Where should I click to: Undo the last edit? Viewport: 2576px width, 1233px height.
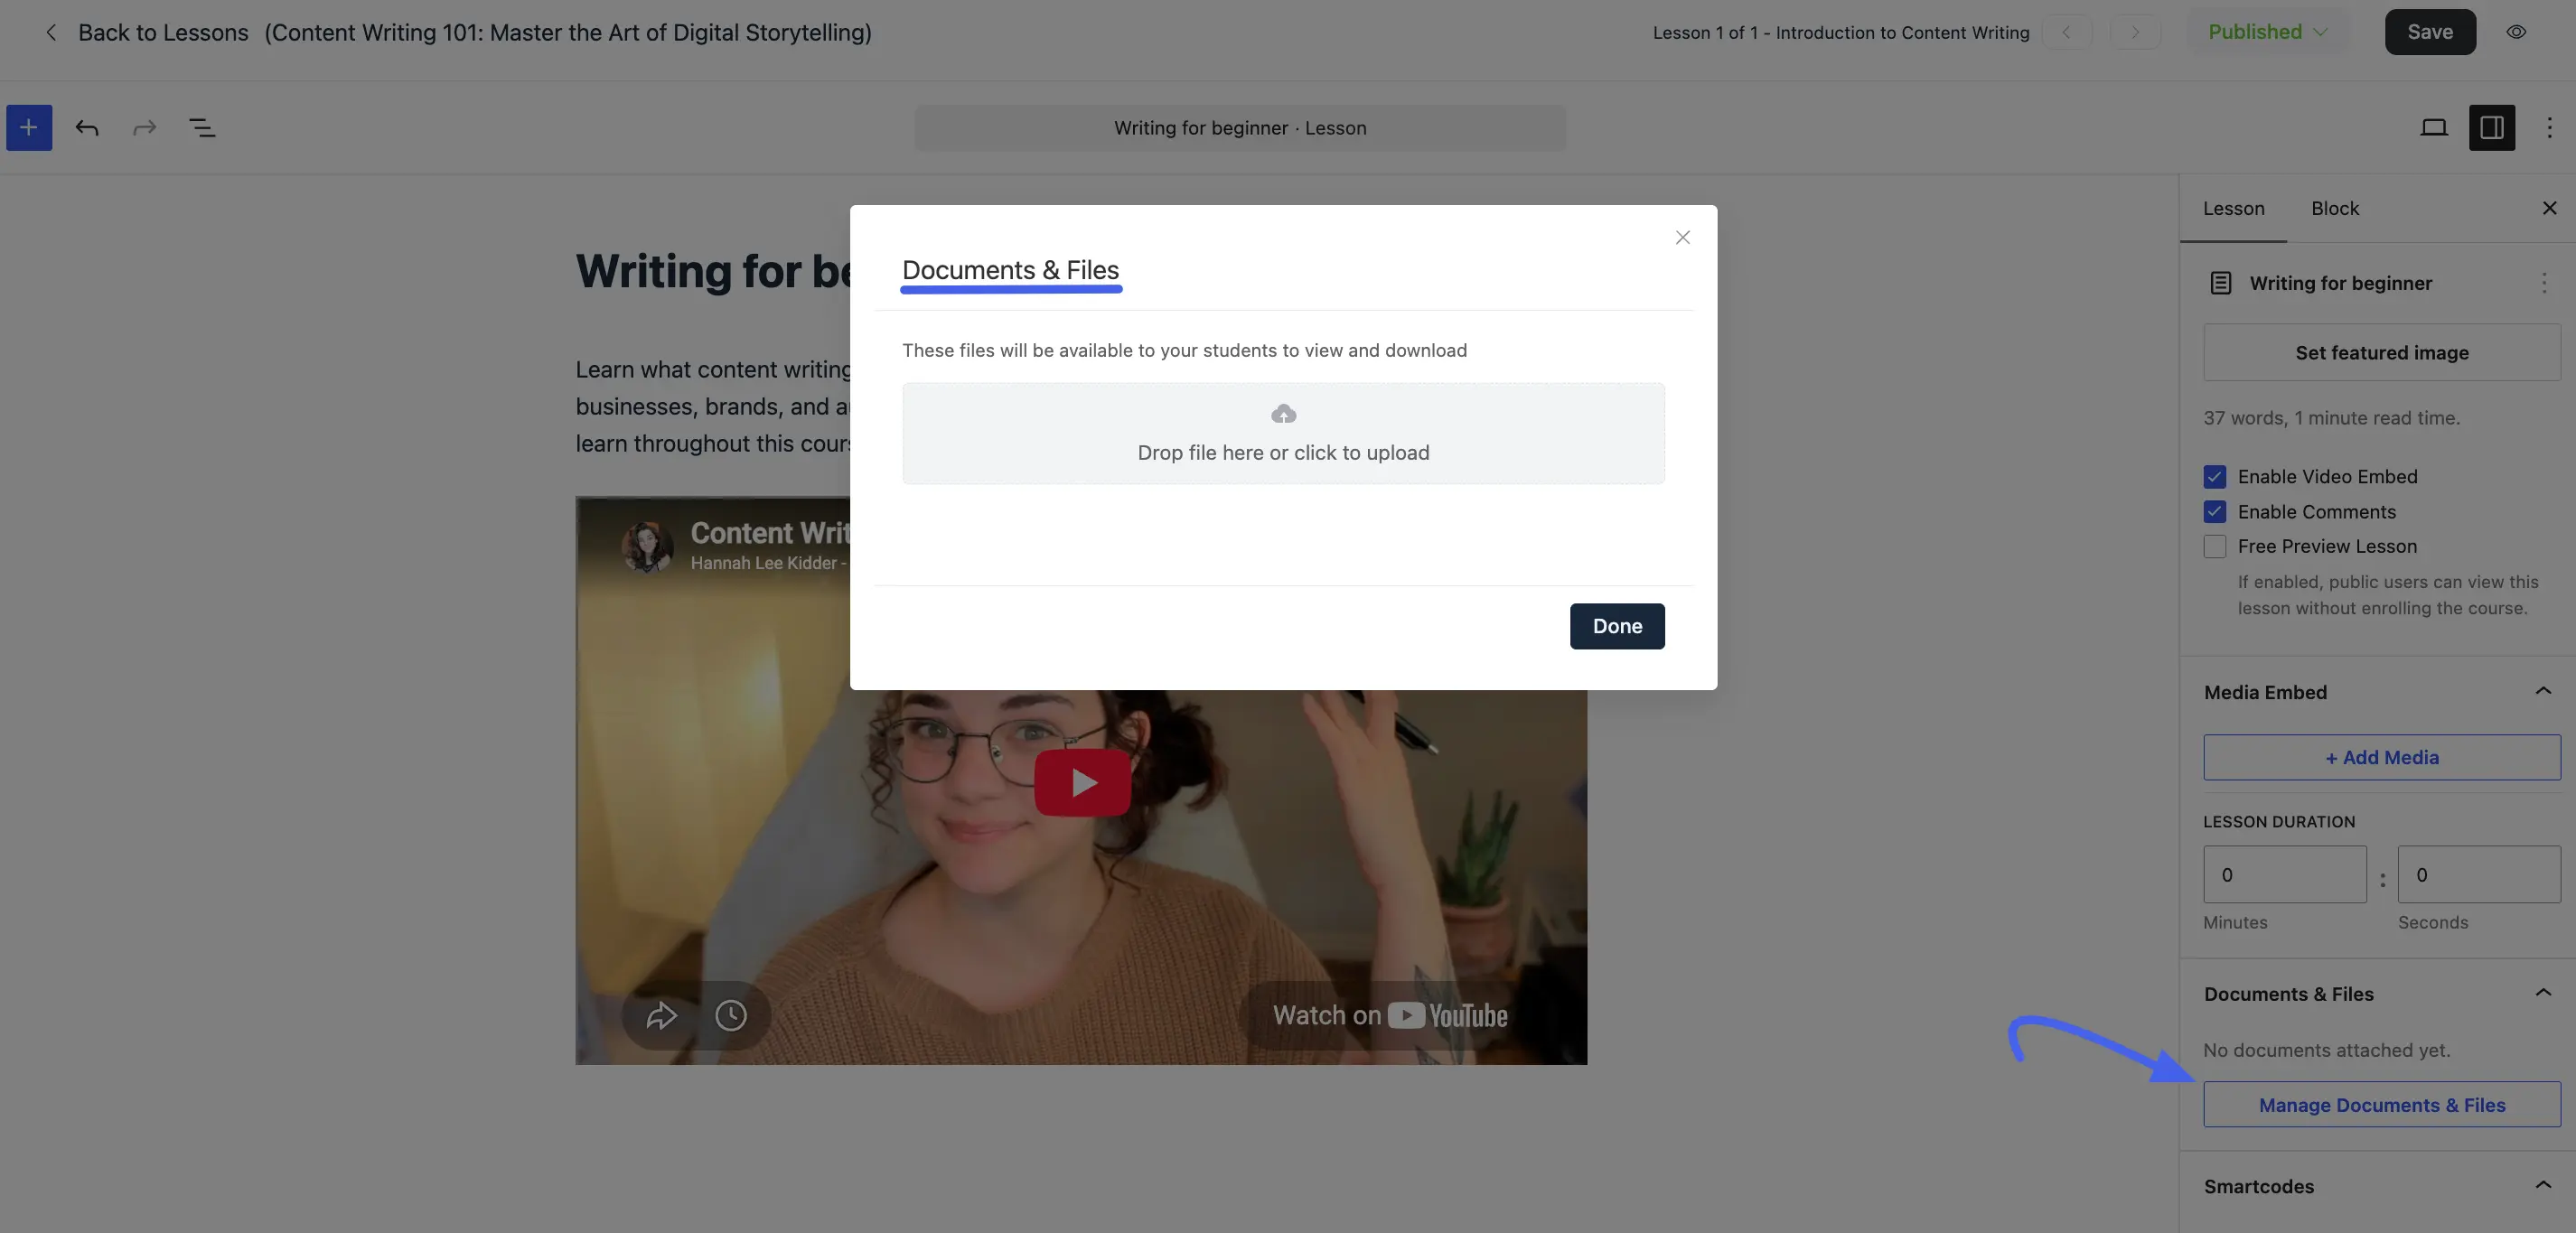pos(87,128)
